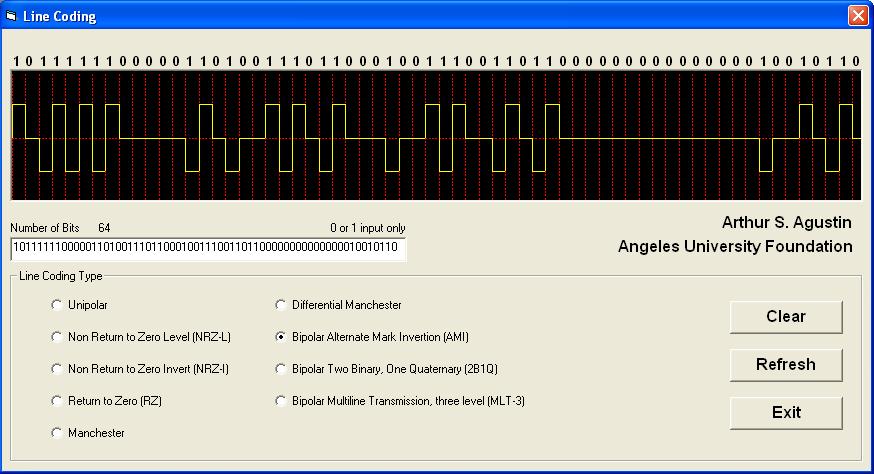This screenshot has height=474, width=874.
Task: Click the Arthur S. Agustin author text
Action: pyautogui.click(x=785, y=222)
